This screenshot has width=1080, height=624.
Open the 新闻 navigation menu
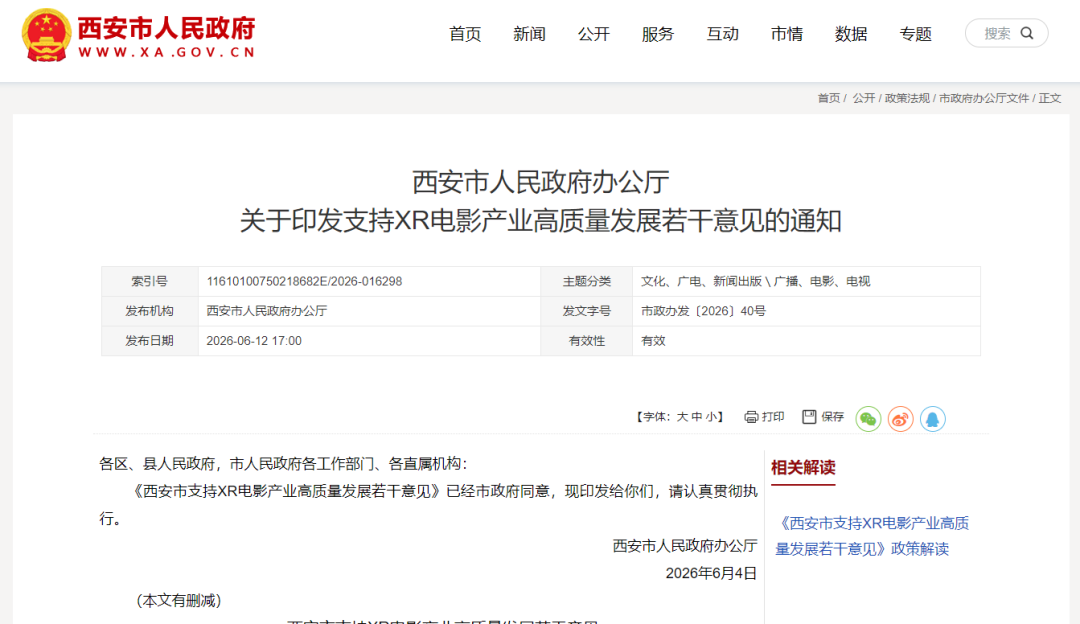[529, 34]
